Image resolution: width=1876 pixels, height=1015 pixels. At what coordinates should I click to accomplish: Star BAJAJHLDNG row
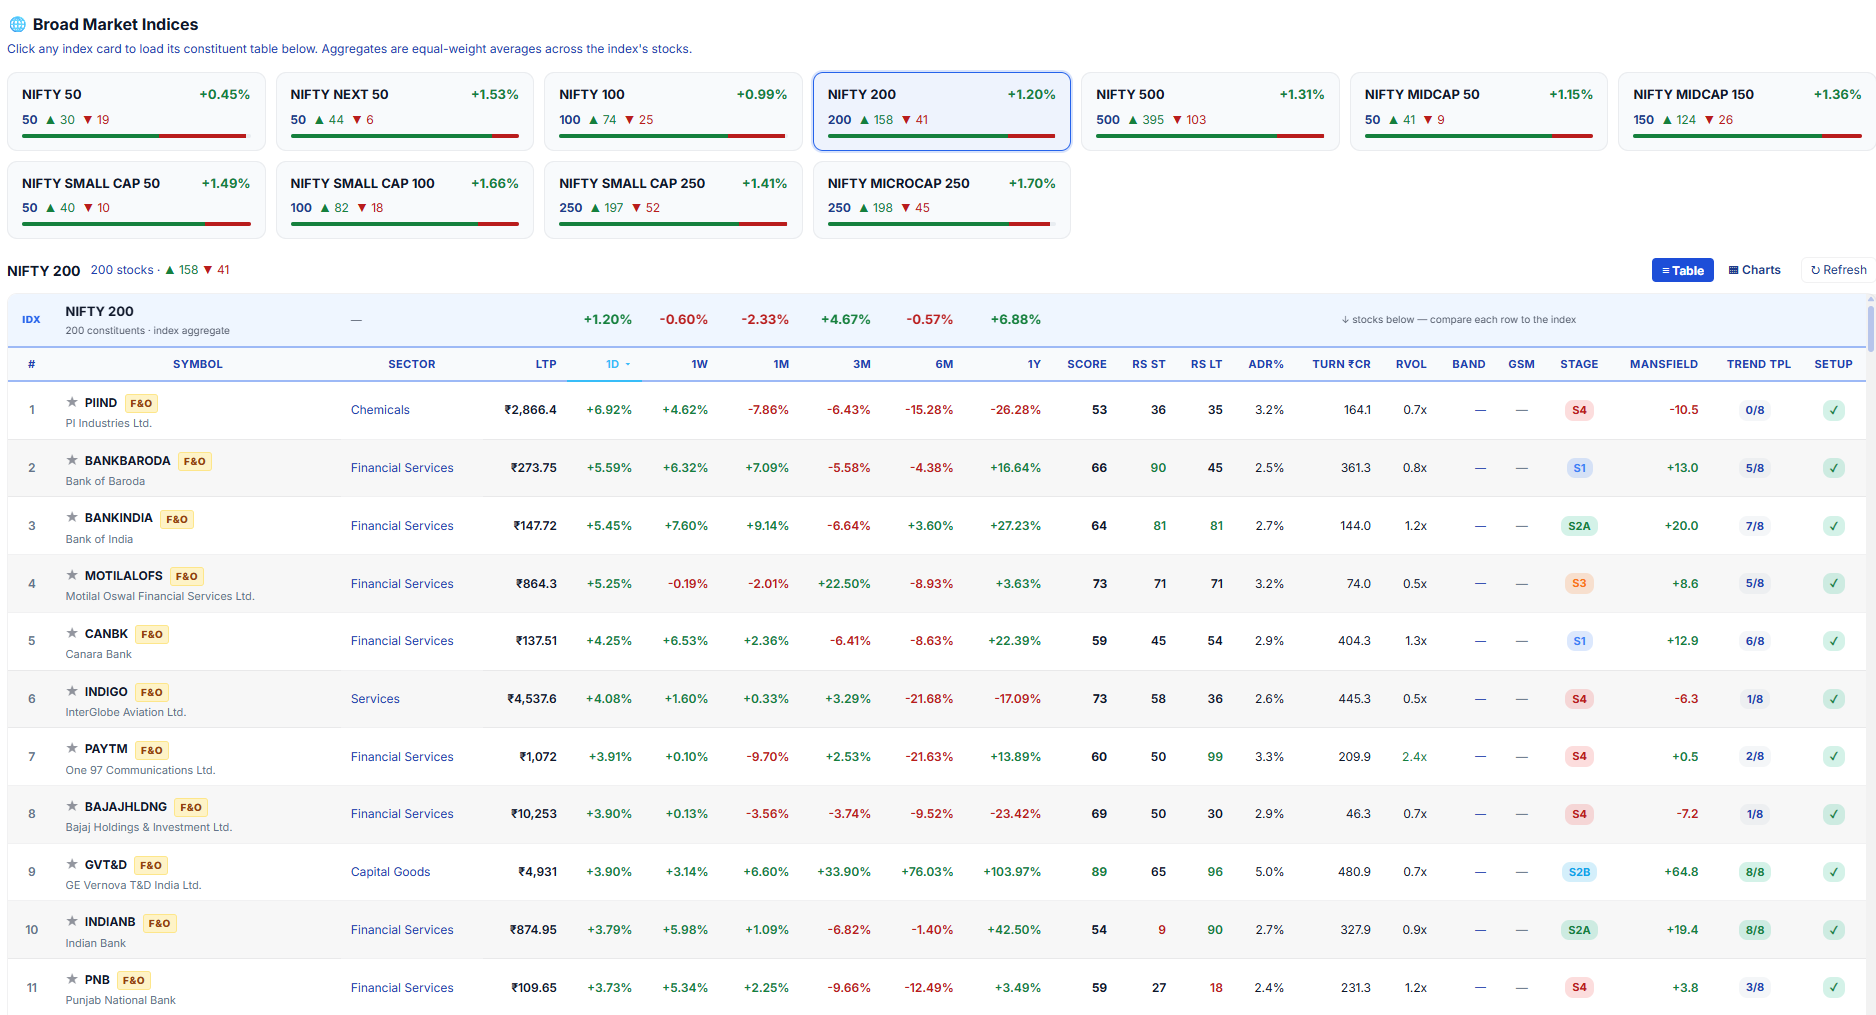click(72, 806)
